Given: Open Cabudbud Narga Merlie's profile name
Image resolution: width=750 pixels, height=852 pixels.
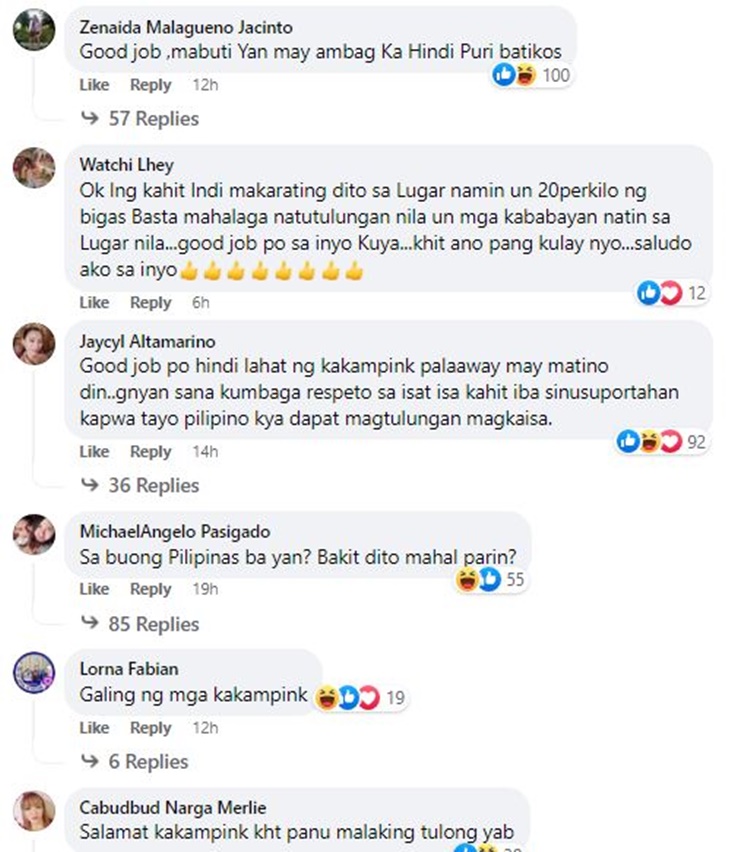Looking at the screenshot, I should tap(173, 807).
